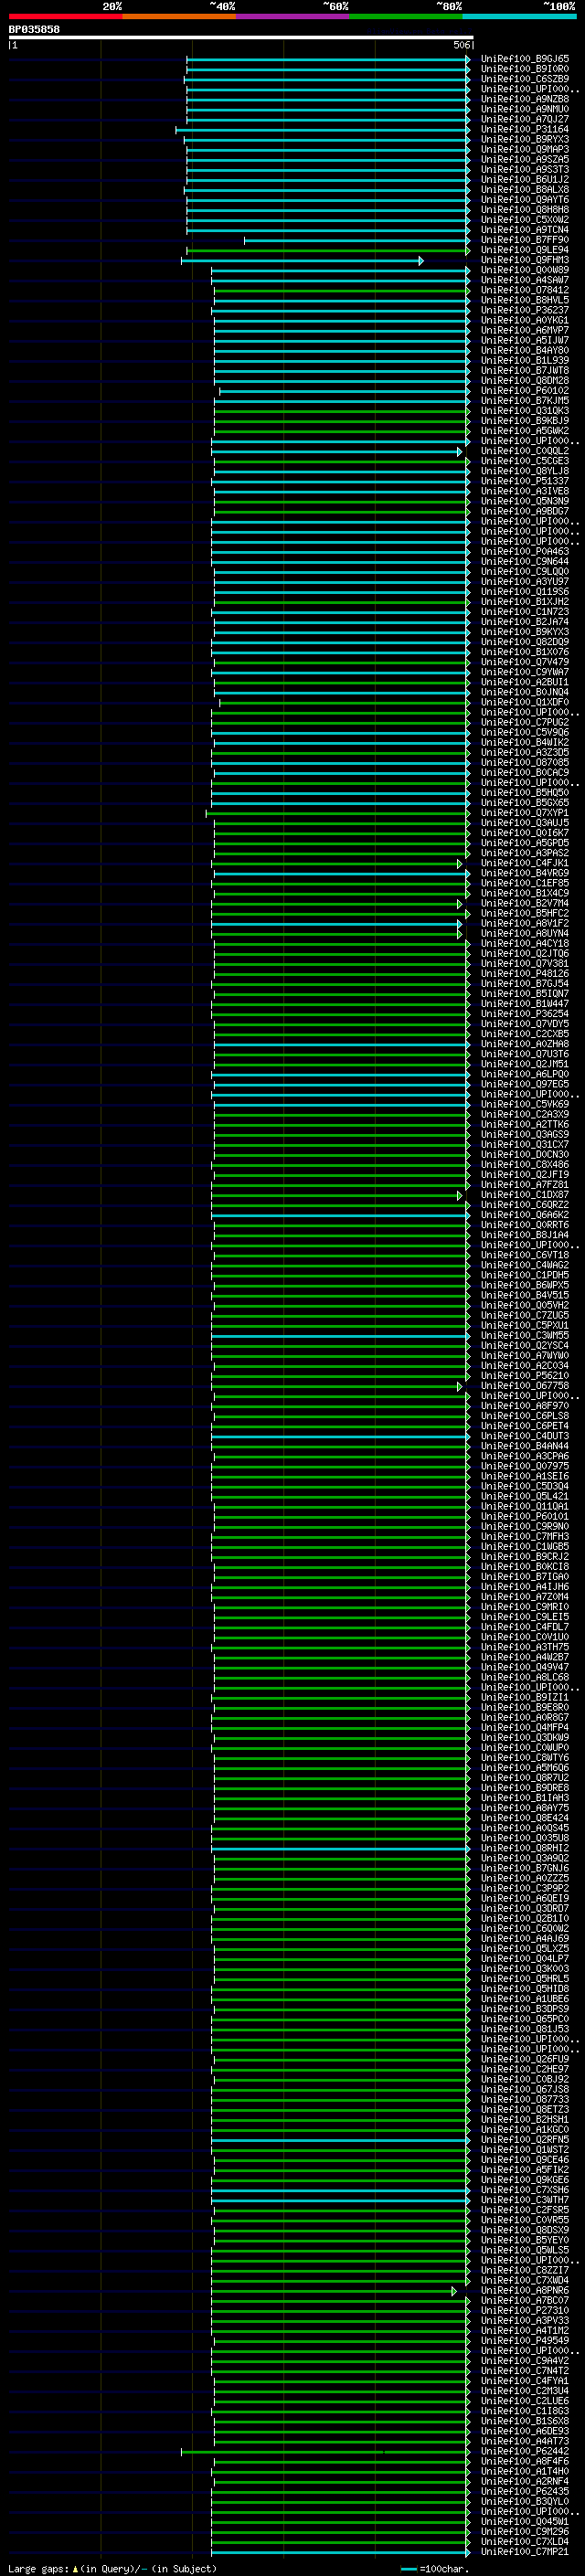Select the UniRef100_A5GWK2 label

click(x=525, y=431)
